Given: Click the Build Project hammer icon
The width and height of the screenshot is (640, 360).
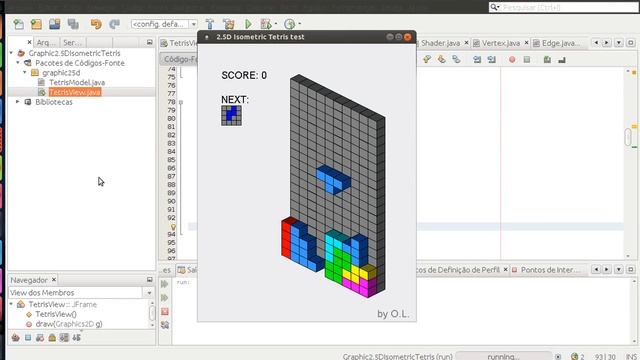Looking at the screenshot, I should pos(210,24).
